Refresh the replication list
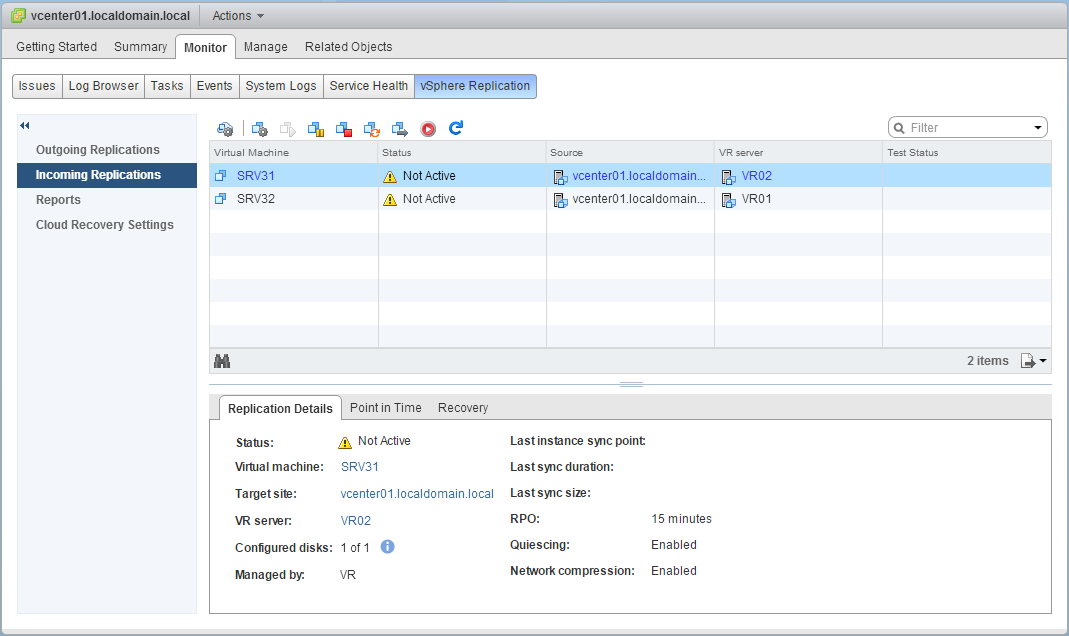The image size is (1069, 636). tap(457, 129)
